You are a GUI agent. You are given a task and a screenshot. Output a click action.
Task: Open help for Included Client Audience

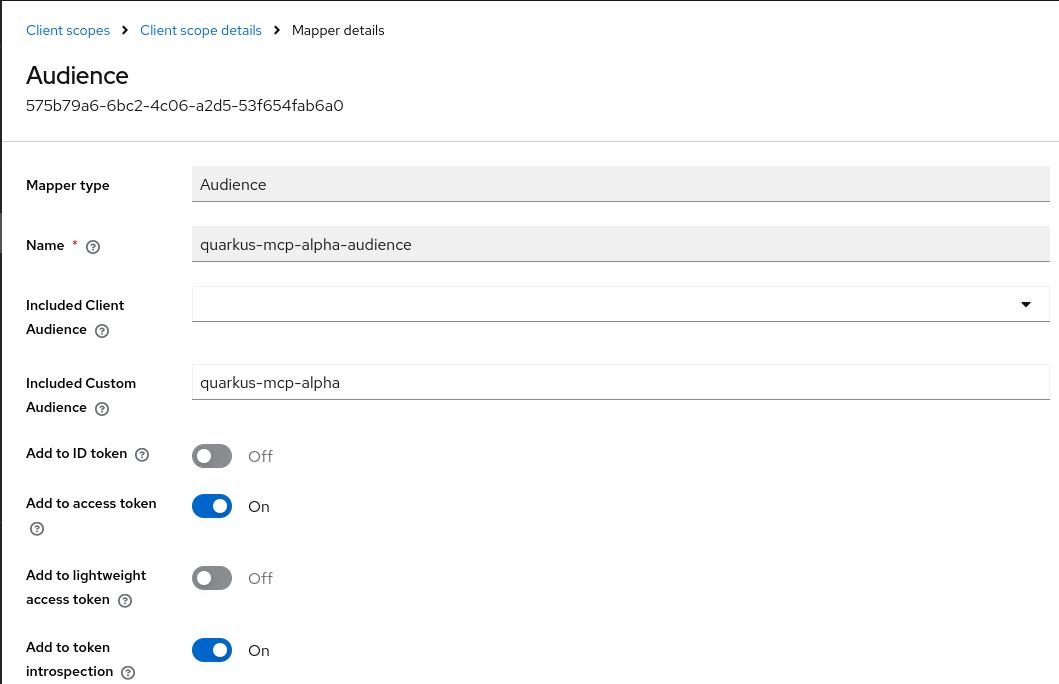point(101,330)
